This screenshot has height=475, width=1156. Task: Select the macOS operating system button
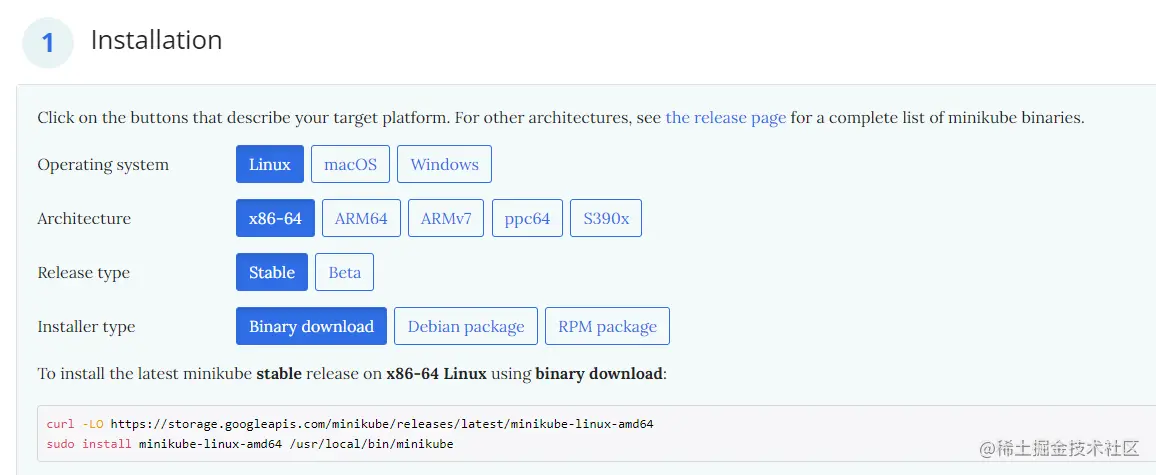tap(350, 164)
